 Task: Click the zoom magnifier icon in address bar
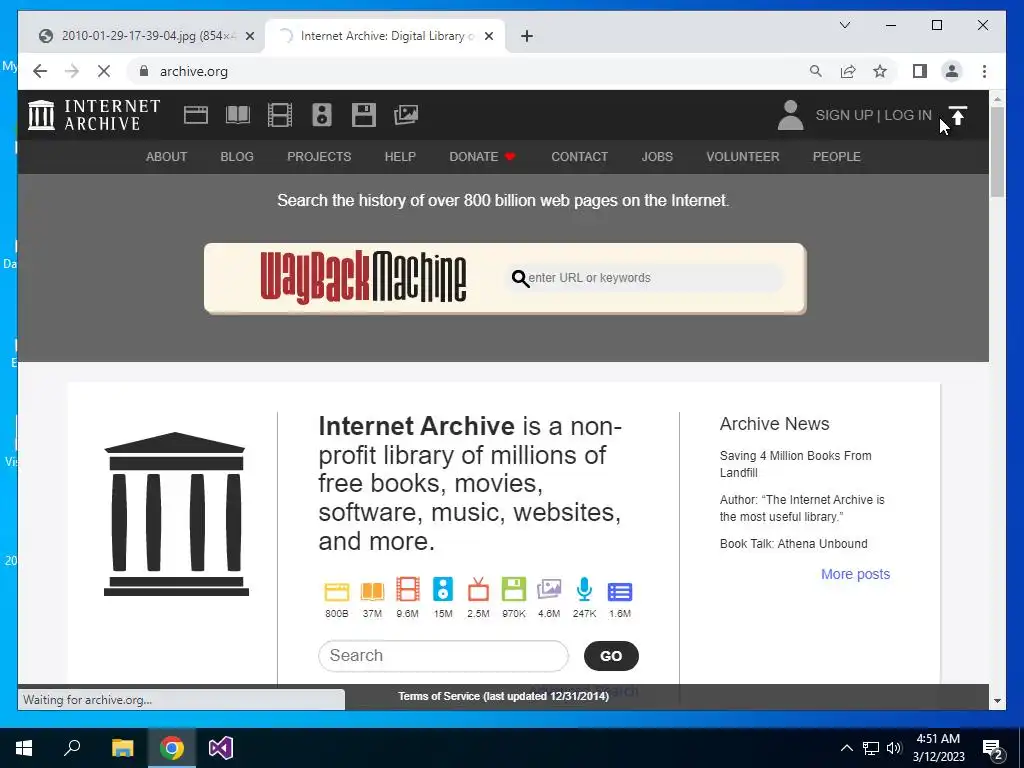click(x=816, y=71)
